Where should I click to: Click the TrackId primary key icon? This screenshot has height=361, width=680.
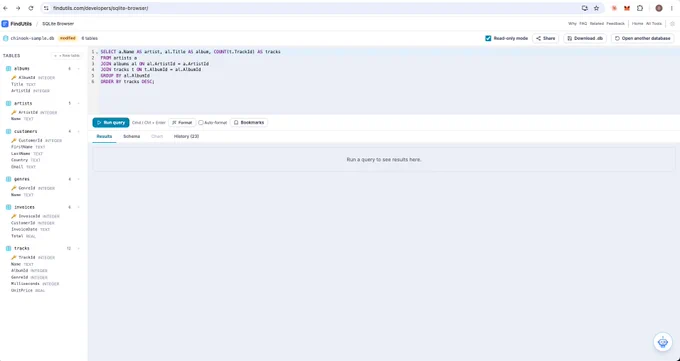[x=14, y=257]
